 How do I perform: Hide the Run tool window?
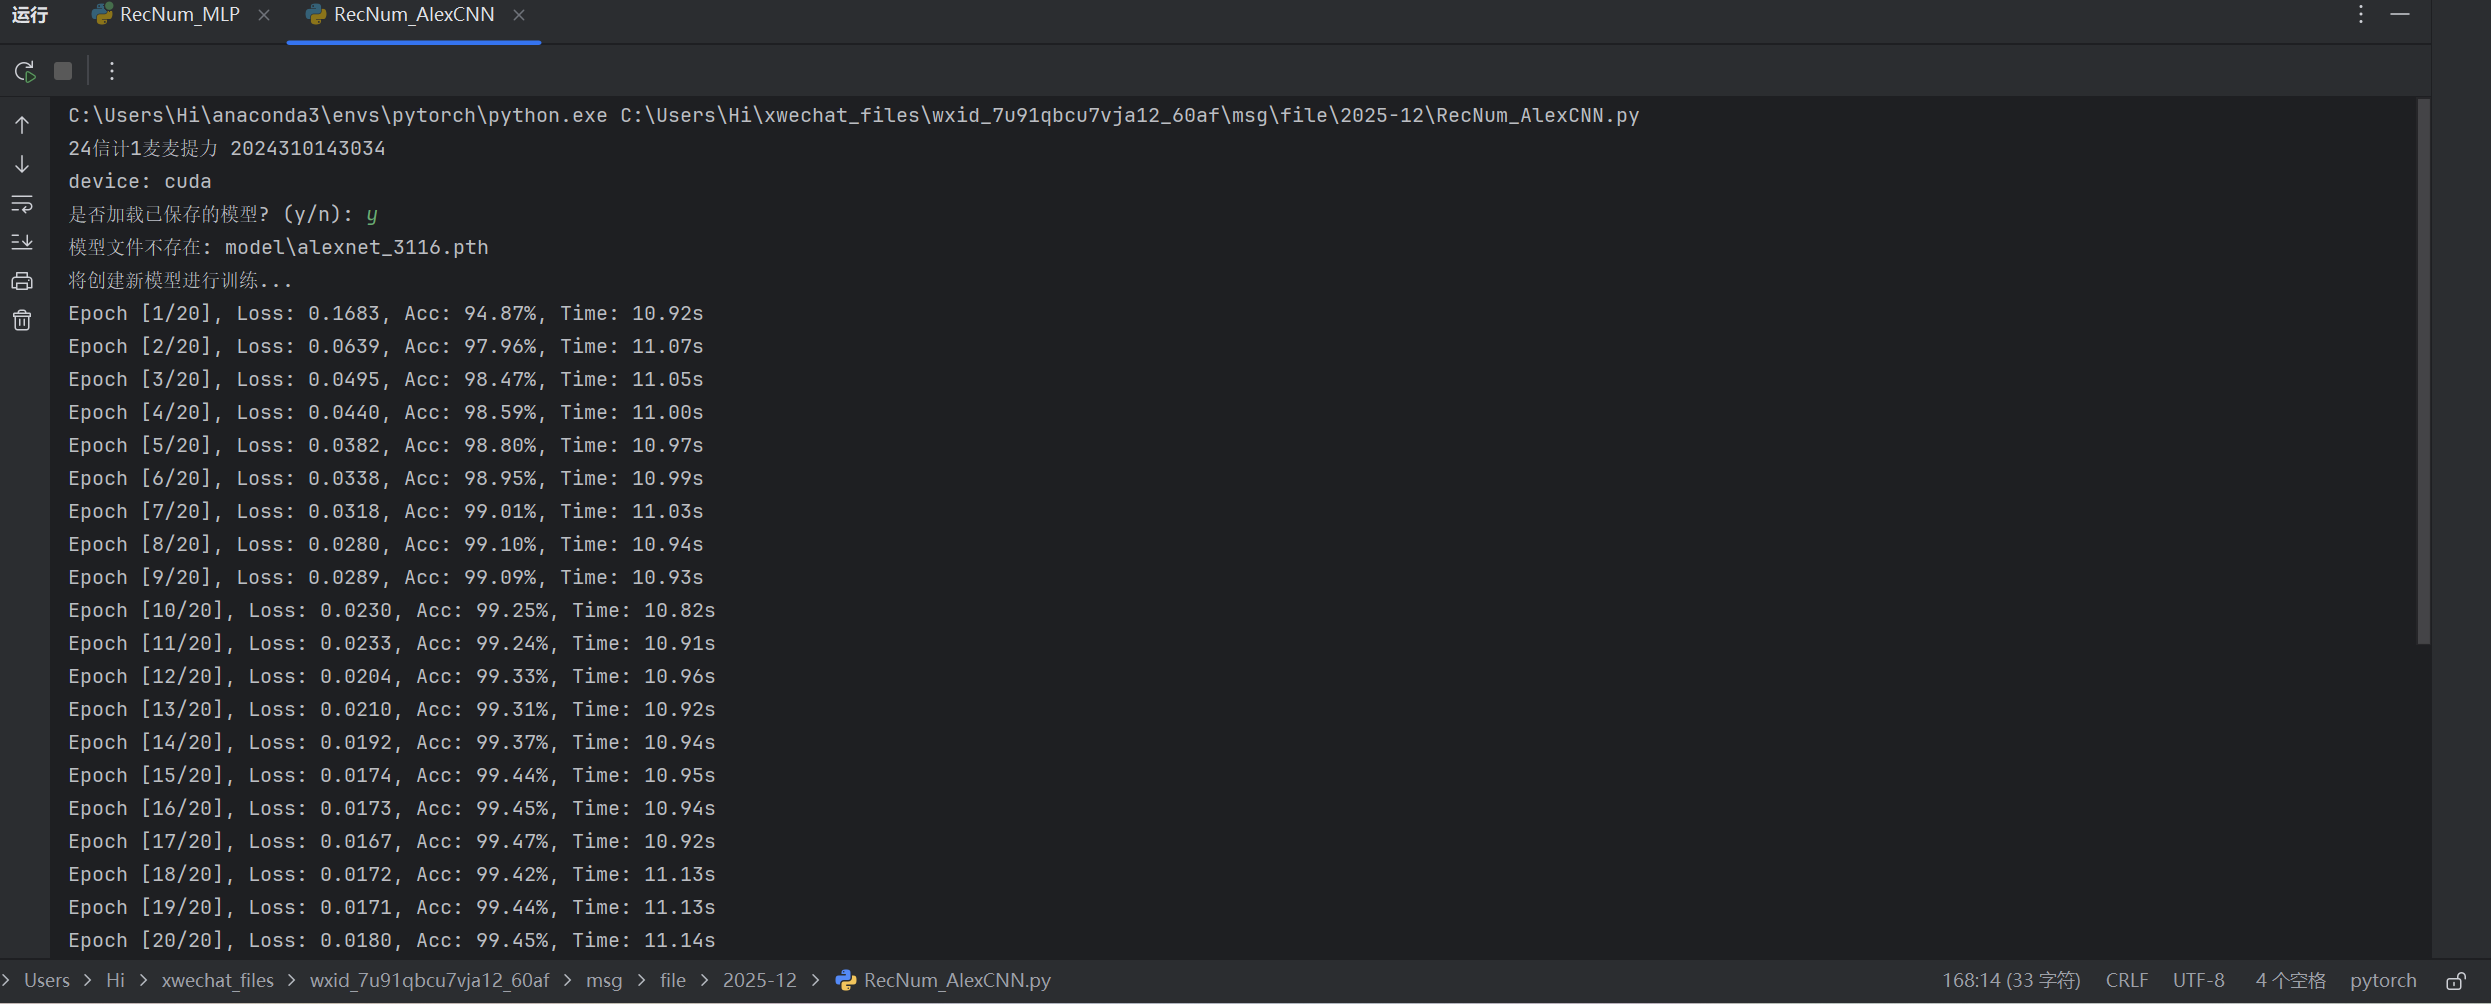coord(2400,15)
